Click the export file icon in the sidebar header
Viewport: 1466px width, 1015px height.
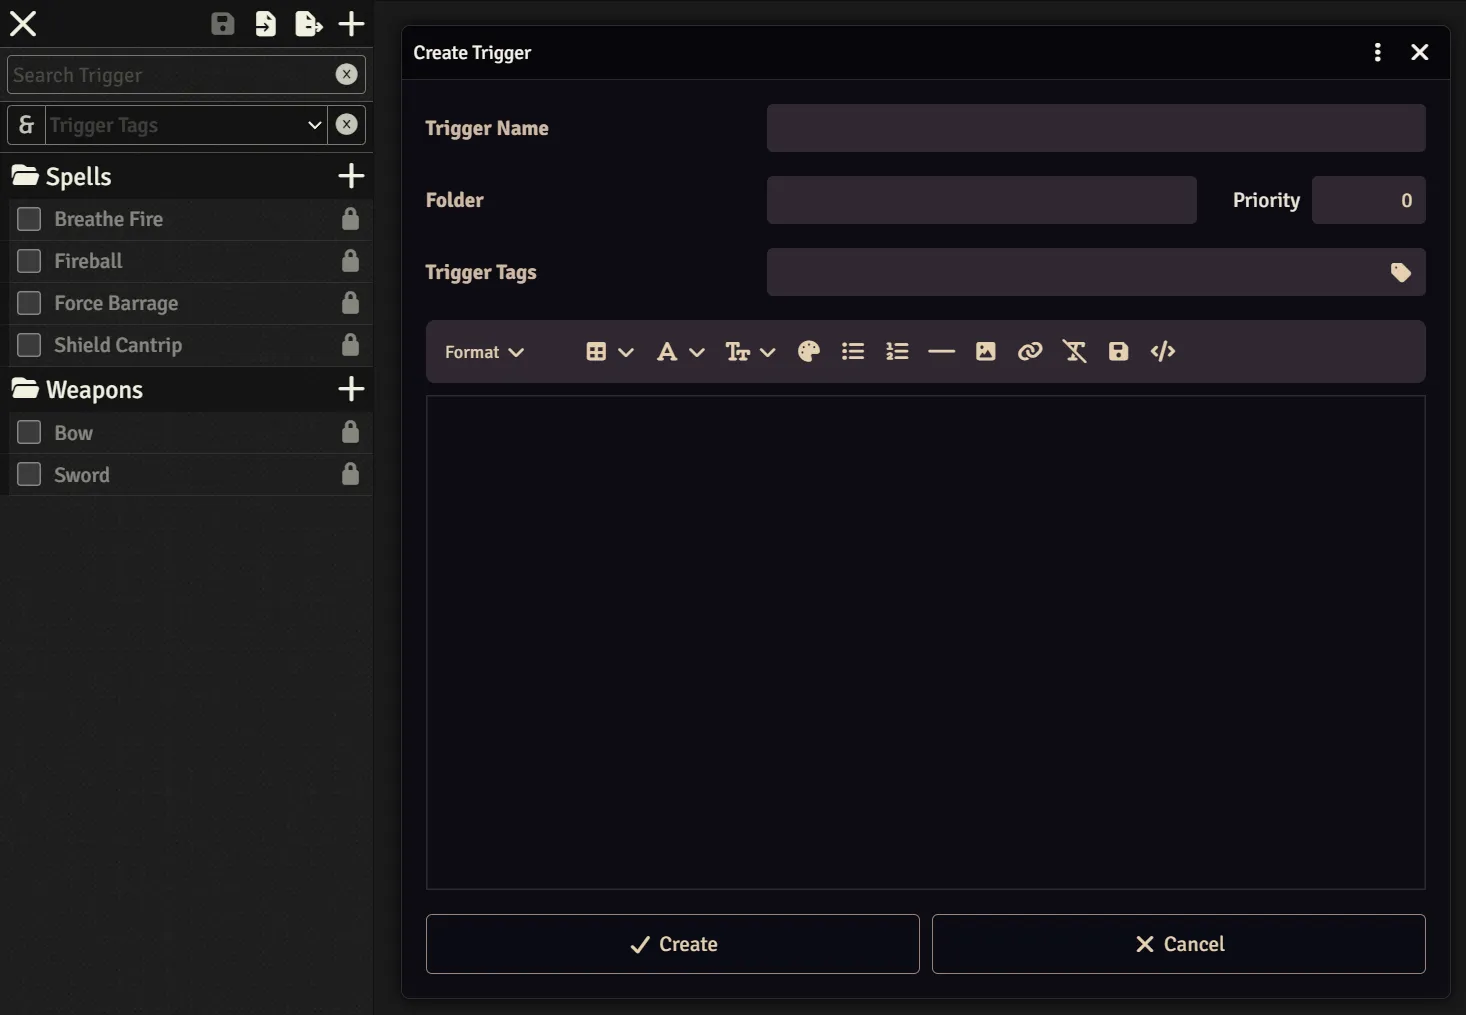coord(309,24)
